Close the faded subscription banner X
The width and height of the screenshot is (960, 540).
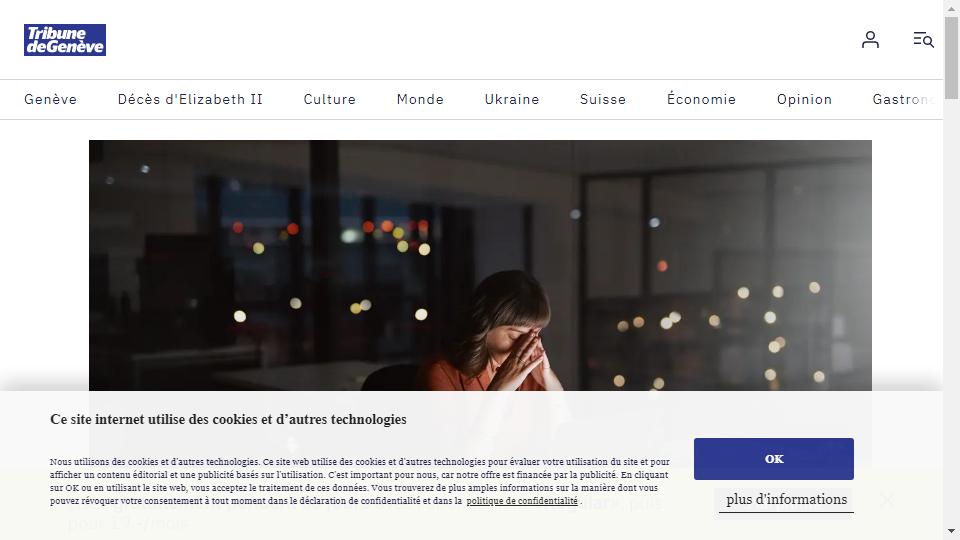pyautogui.click(x=887, y=500)
